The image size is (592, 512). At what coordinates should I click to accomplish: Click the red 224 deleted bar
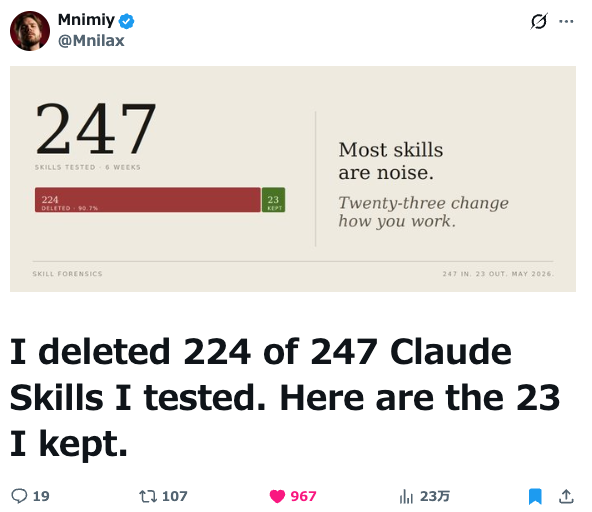[x=148, y=200]
